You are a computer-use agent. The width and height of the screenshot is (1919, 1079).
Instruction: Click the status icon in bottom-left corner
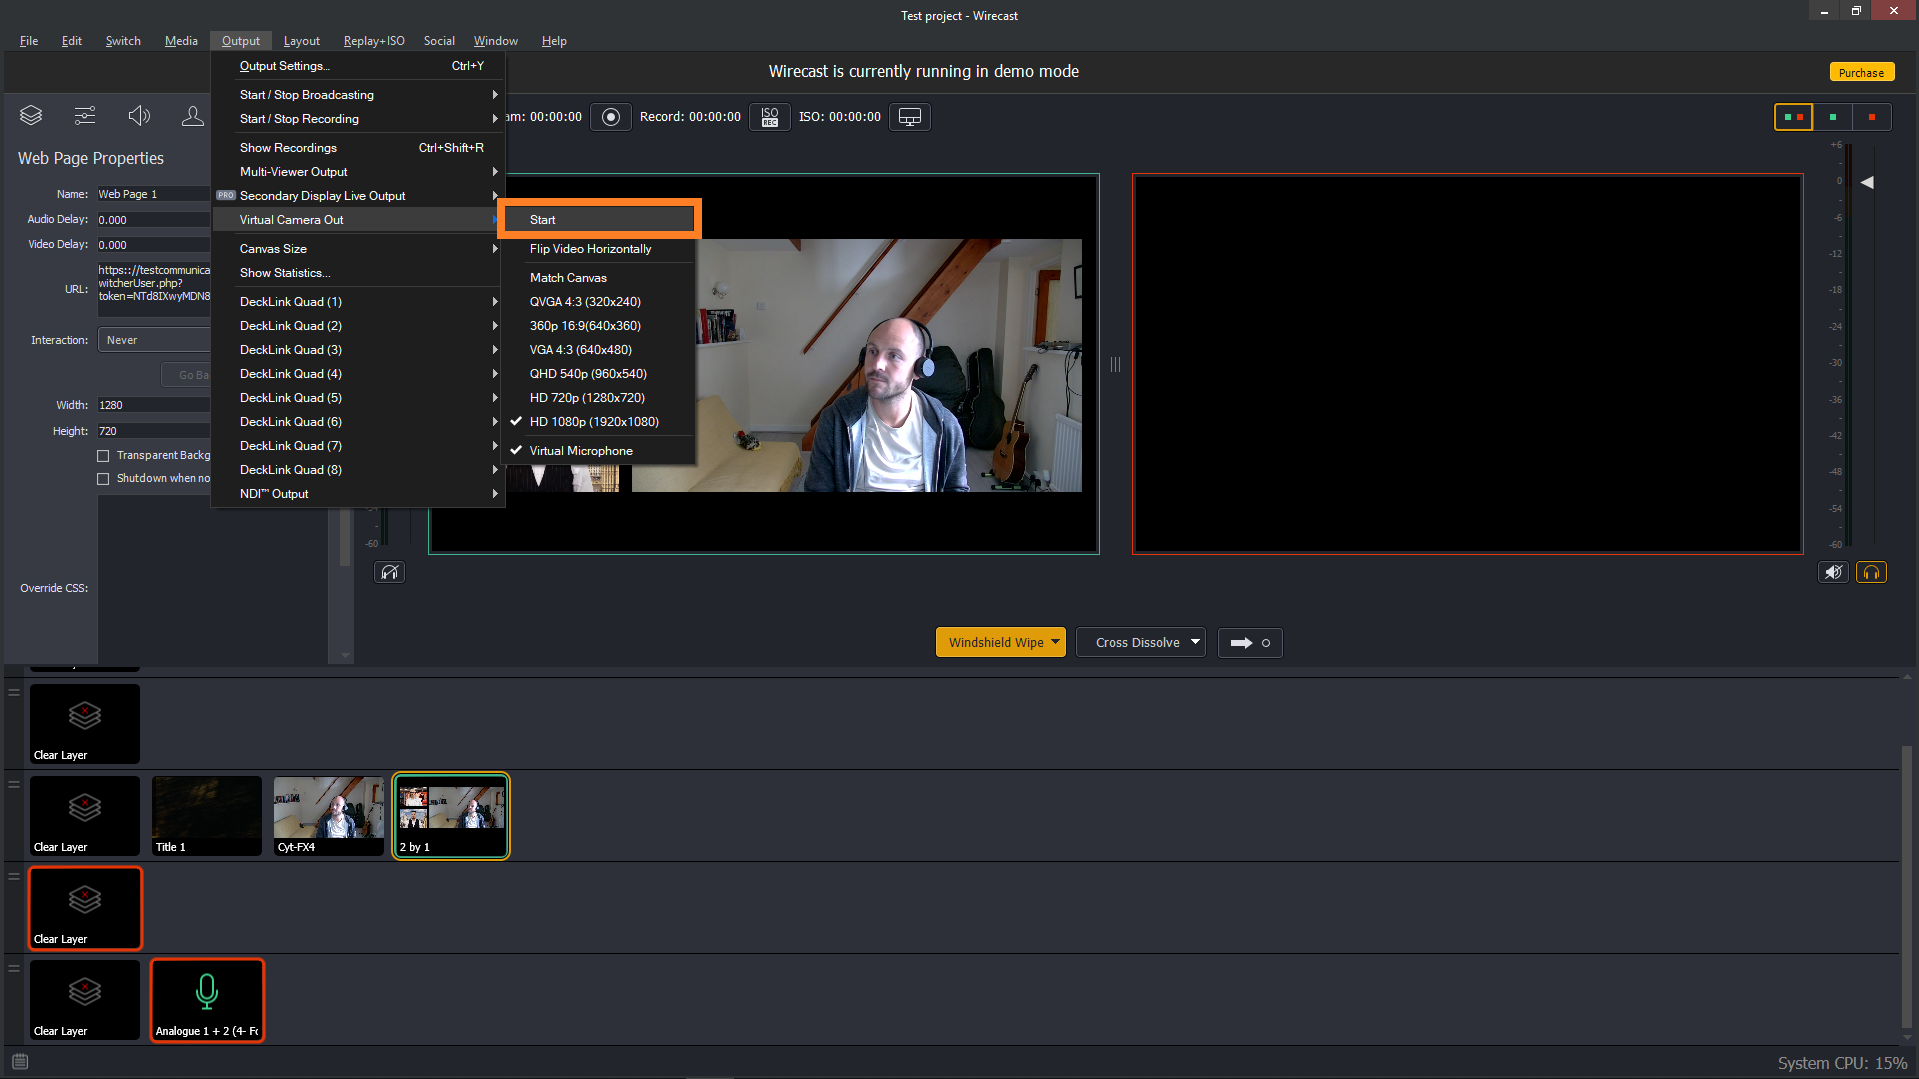point(20,1062)
